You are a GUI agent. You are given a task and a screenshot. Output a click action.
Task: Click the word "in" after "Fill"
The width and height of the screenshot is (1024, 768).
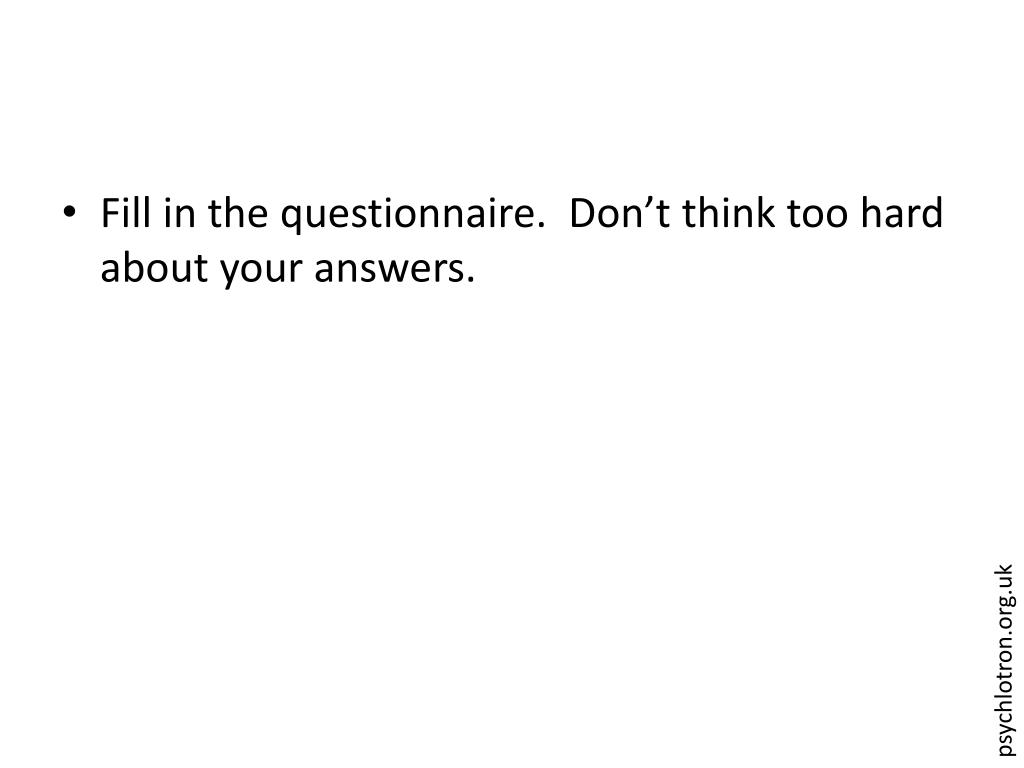(180, 212)
